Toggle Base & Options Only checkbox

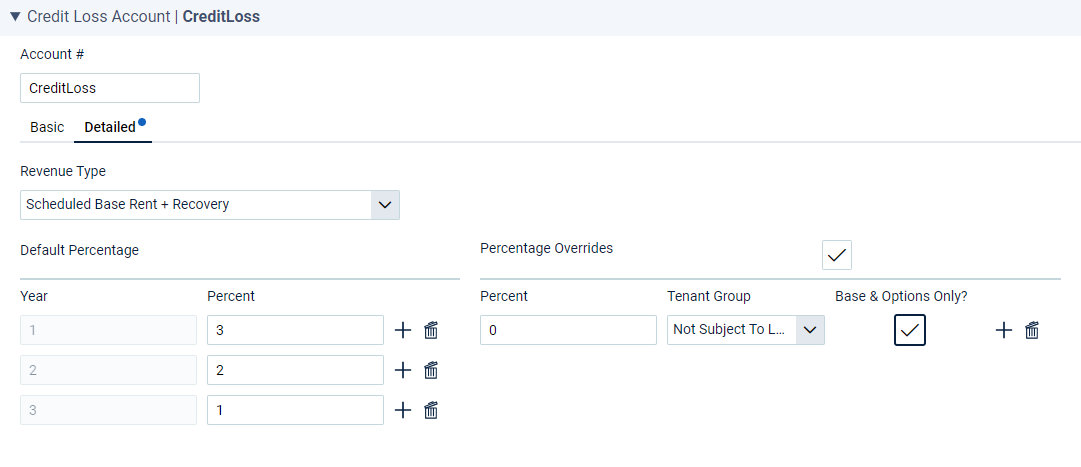[910, 330]
